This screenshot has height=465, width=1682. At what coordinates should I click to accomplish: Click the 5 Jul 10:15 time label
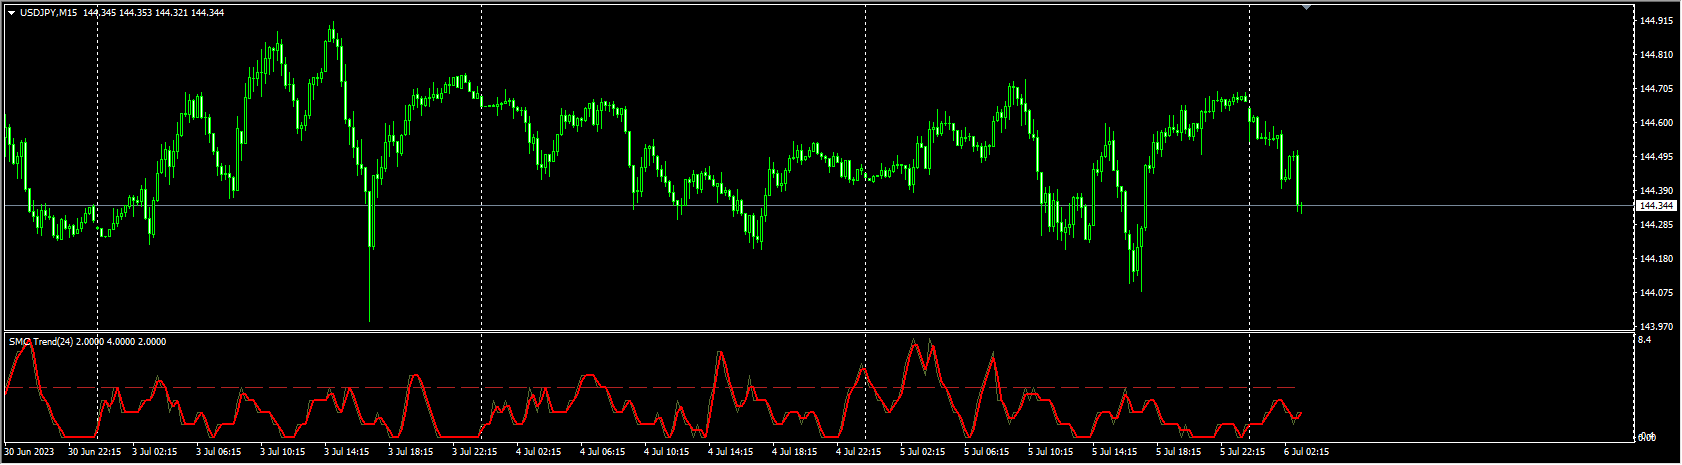(1053, 452)
